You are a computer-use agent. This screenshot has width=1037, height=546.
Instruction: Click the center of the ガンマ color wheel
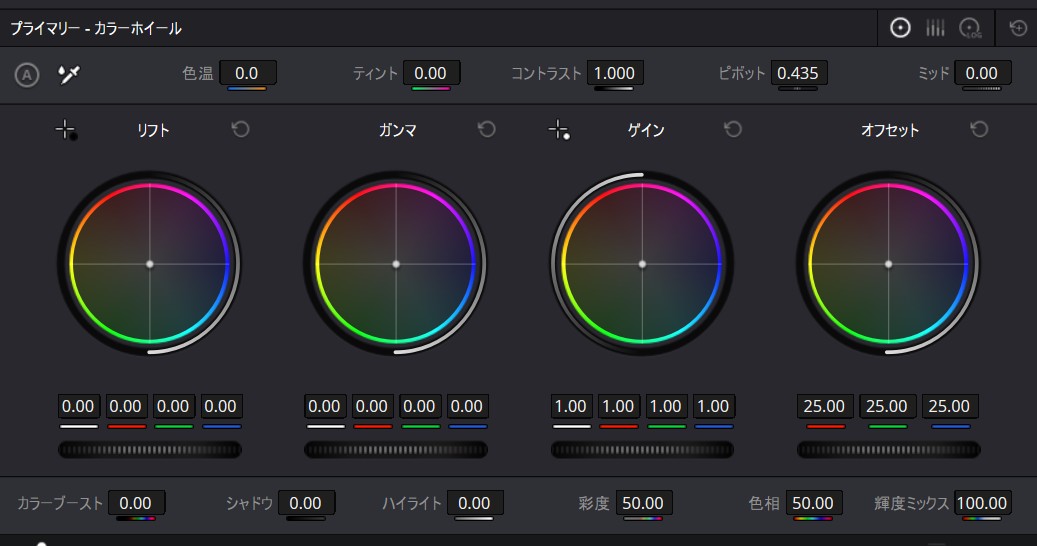(396, 264)
